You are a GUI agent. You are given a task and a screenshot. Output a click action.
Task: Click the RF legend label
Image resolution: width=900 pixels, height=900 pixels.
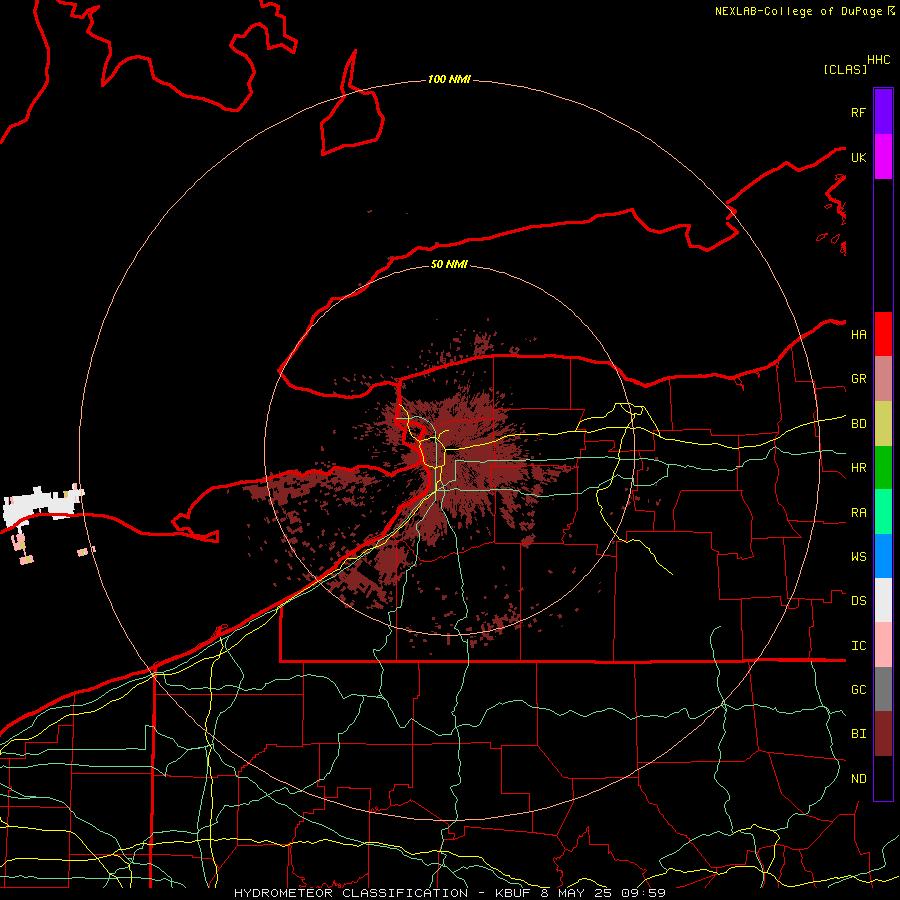click(858, 113)
